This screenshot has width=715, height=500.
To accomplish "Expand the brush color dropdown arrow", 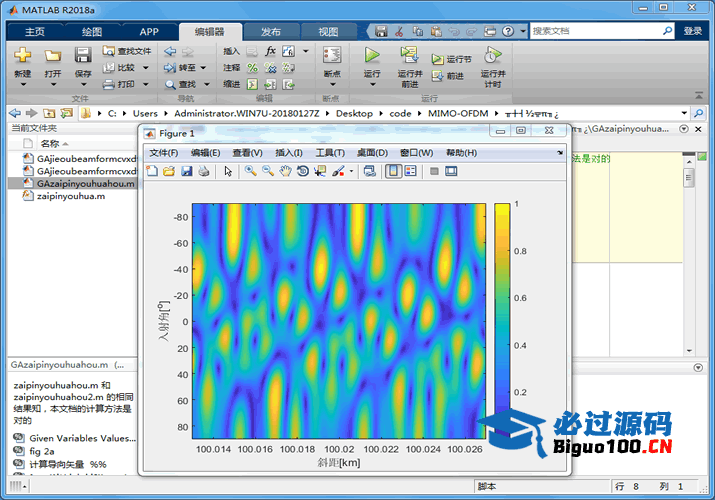I will click(x=351, y=171).
